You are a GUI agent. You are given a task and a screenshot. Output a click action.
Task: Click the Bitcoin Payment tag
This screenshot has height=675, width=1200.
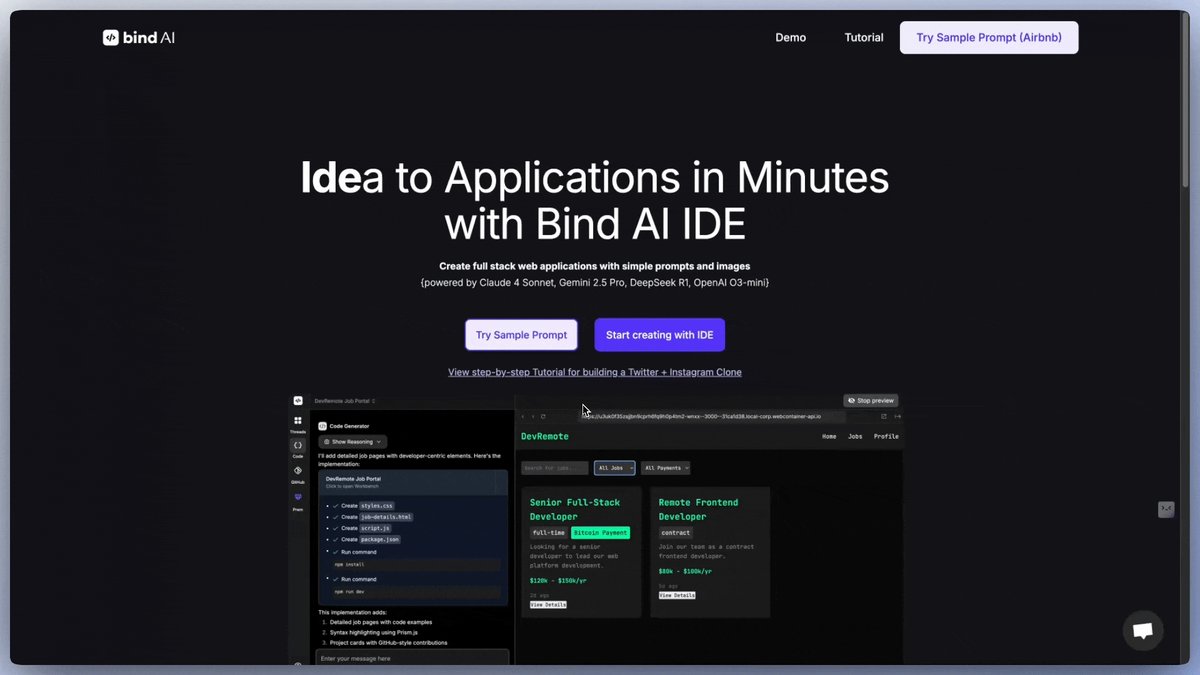click(x=600, y=533)
